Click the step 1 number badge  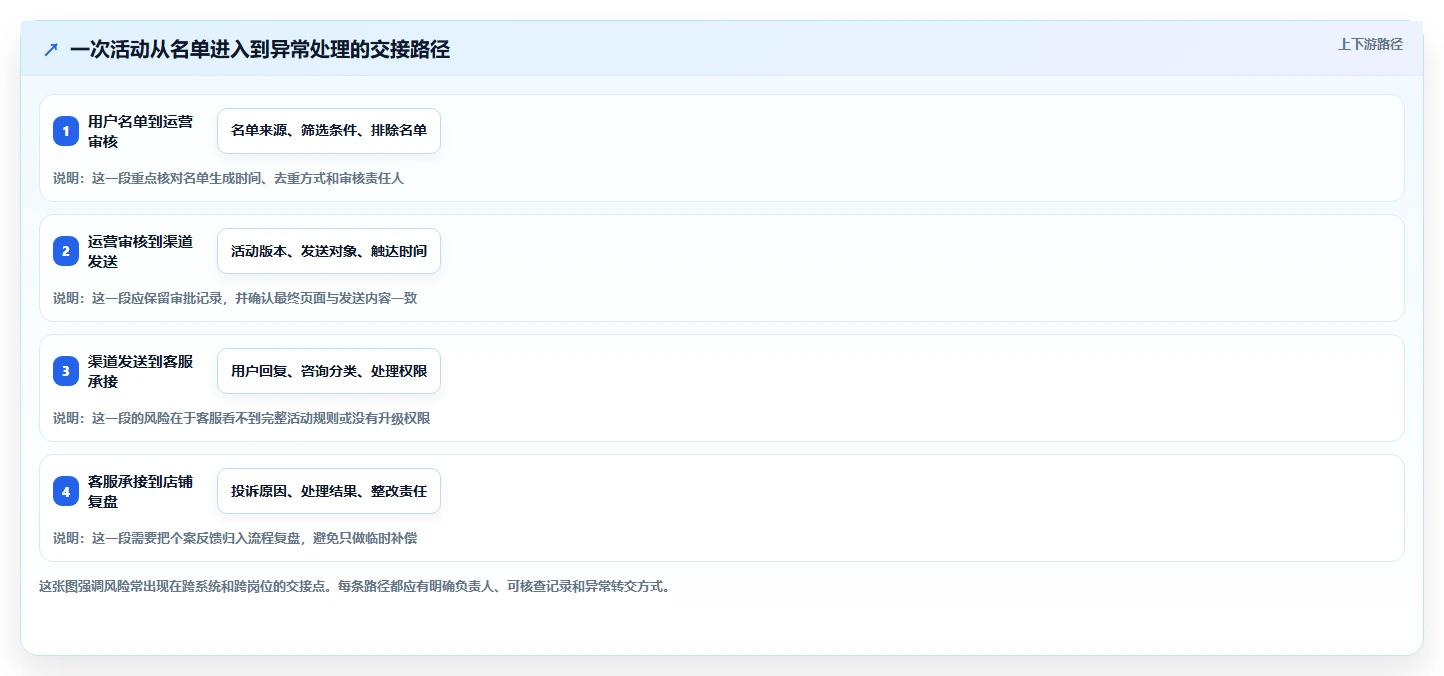pos(66,131)
